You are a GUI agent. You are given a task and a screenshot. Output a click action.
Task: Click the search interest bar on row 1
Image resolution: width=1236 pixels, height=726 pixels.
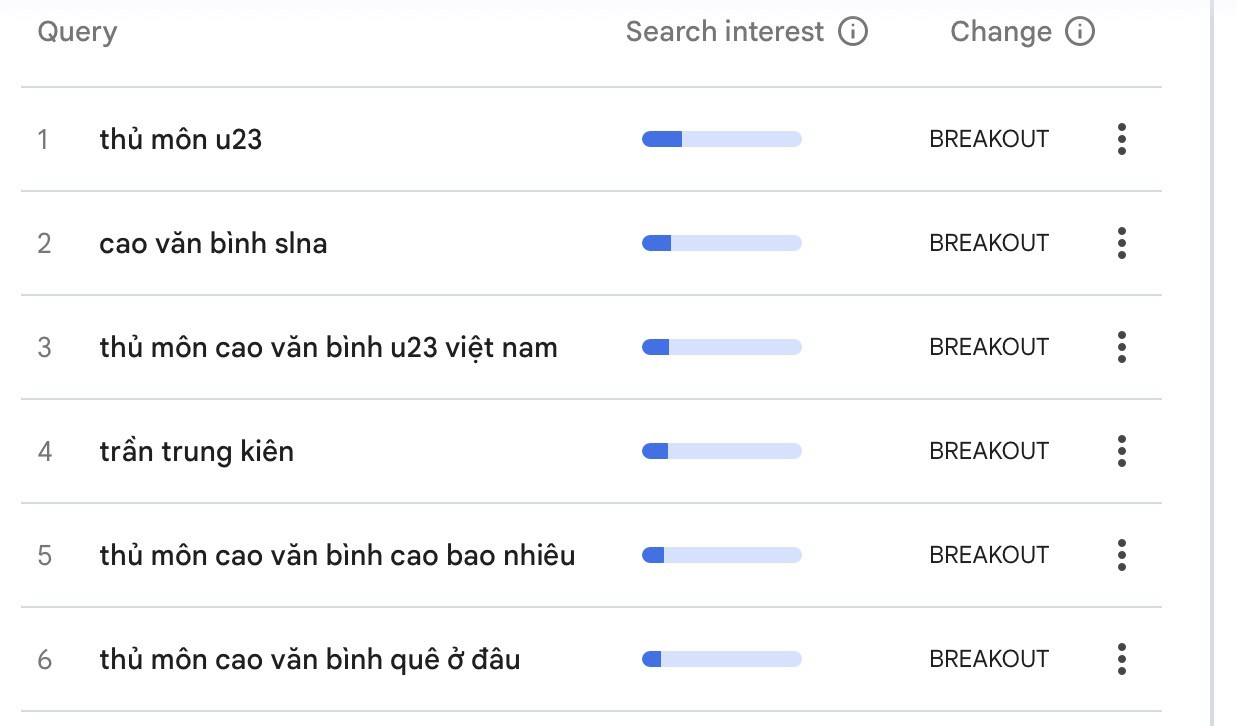pyautogui.click(x=720, y=139)
